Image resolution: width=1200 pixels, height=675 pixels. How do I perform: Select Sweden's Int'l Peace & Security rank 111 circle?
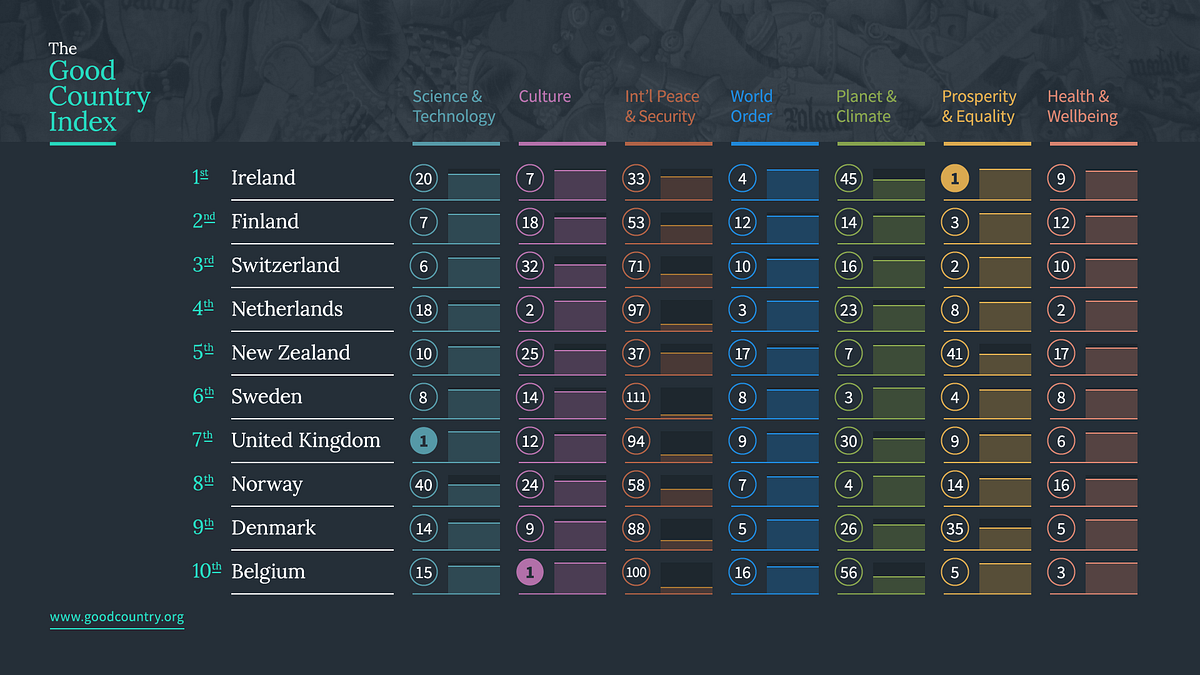click(x=636, y=397)
